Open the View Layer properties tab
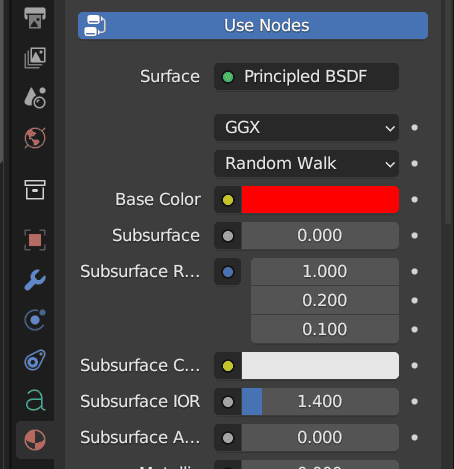Image resolution: width=454 pixels, height=469 pixels. (x=35, y=58)
